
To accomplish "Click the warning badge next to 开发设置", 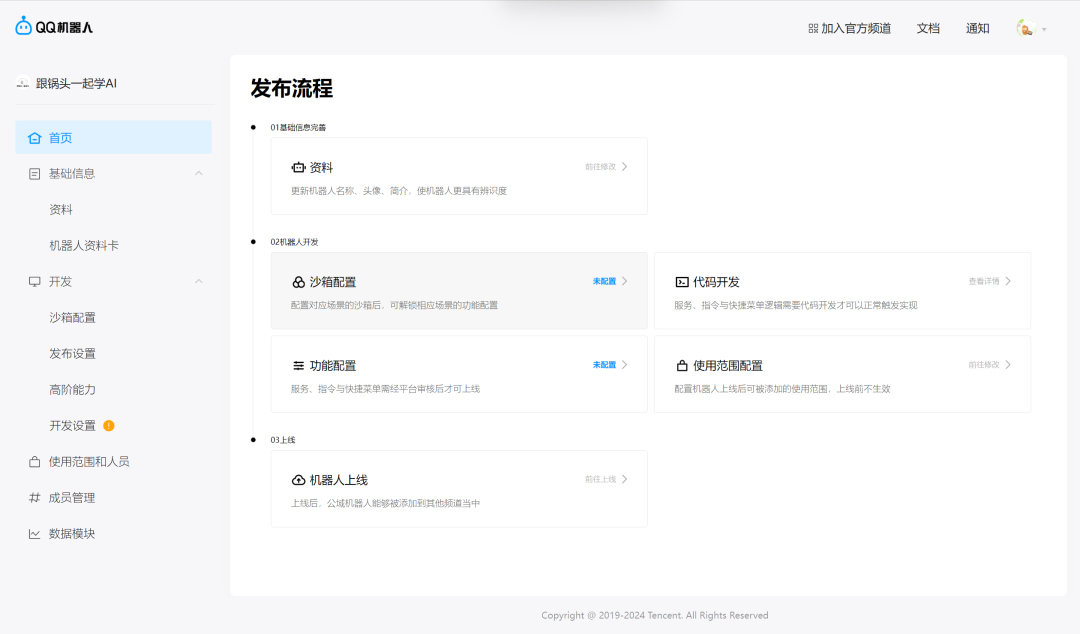I will 107,425.
